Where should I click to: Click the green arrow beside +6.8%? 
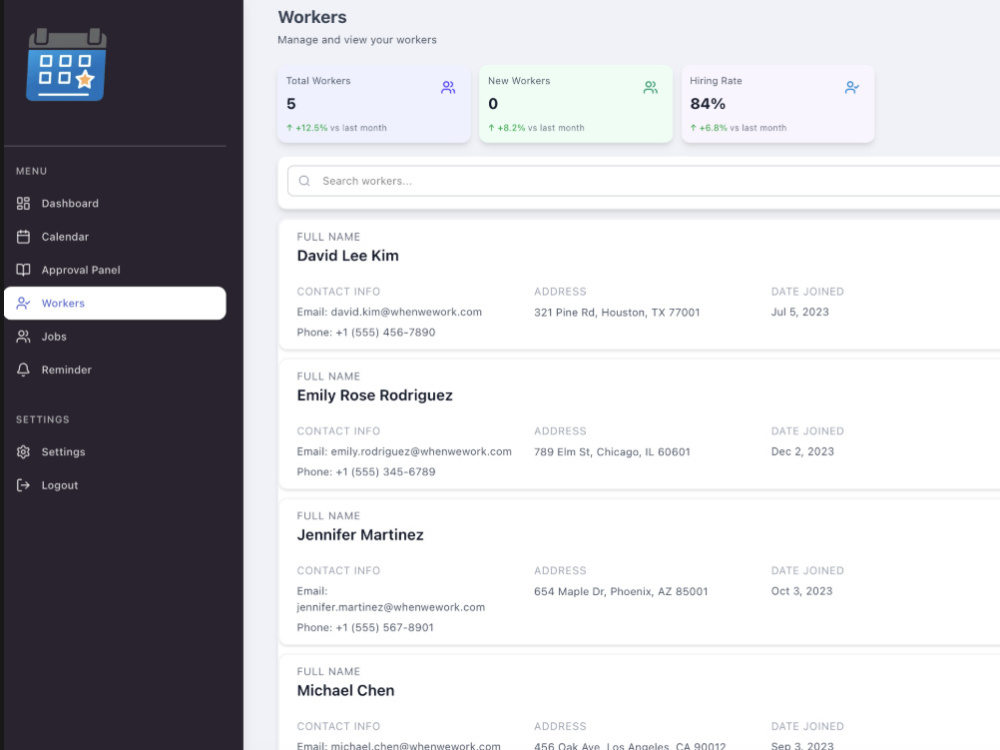click(693, 128)
